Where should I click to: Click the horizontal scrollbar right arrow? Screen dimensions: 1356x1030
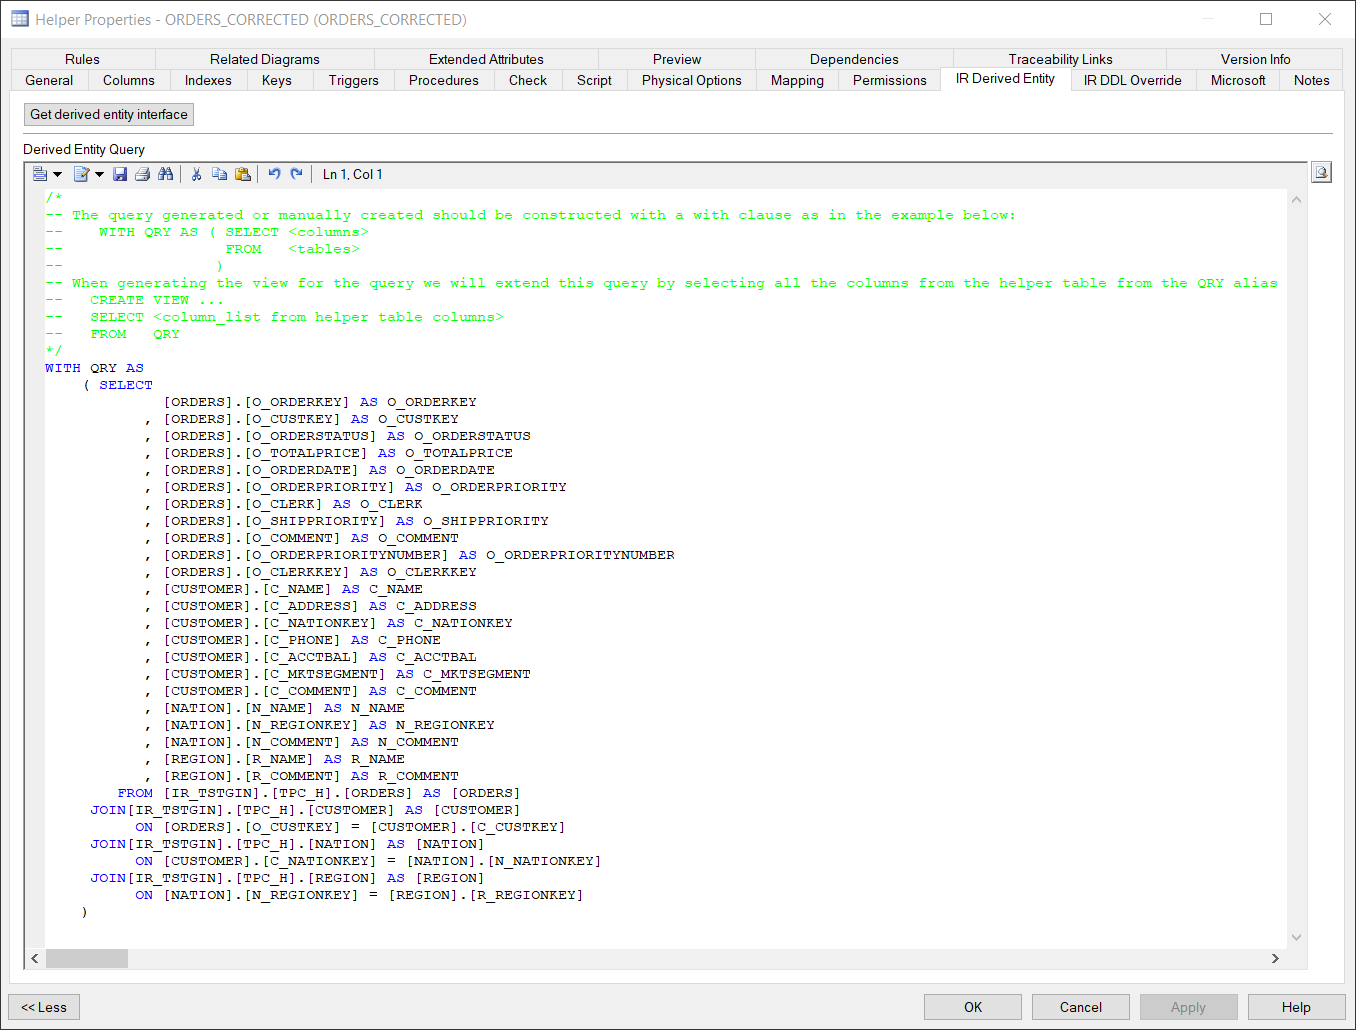pos(1275,958)
